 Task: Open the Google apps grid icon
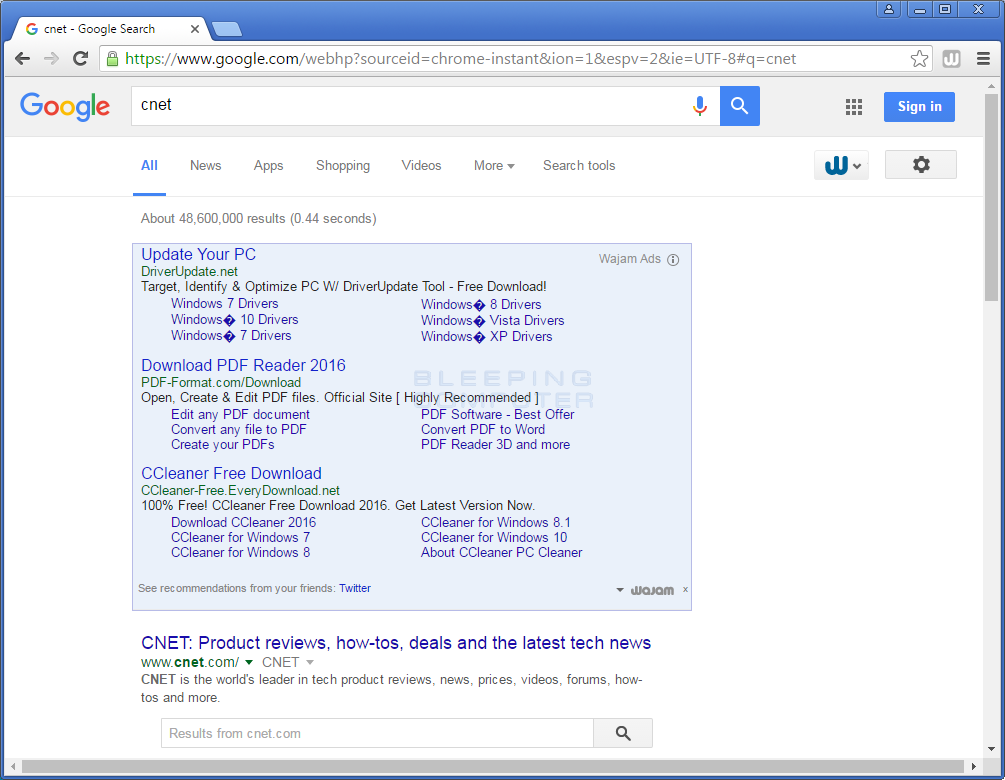click(853, 106)
